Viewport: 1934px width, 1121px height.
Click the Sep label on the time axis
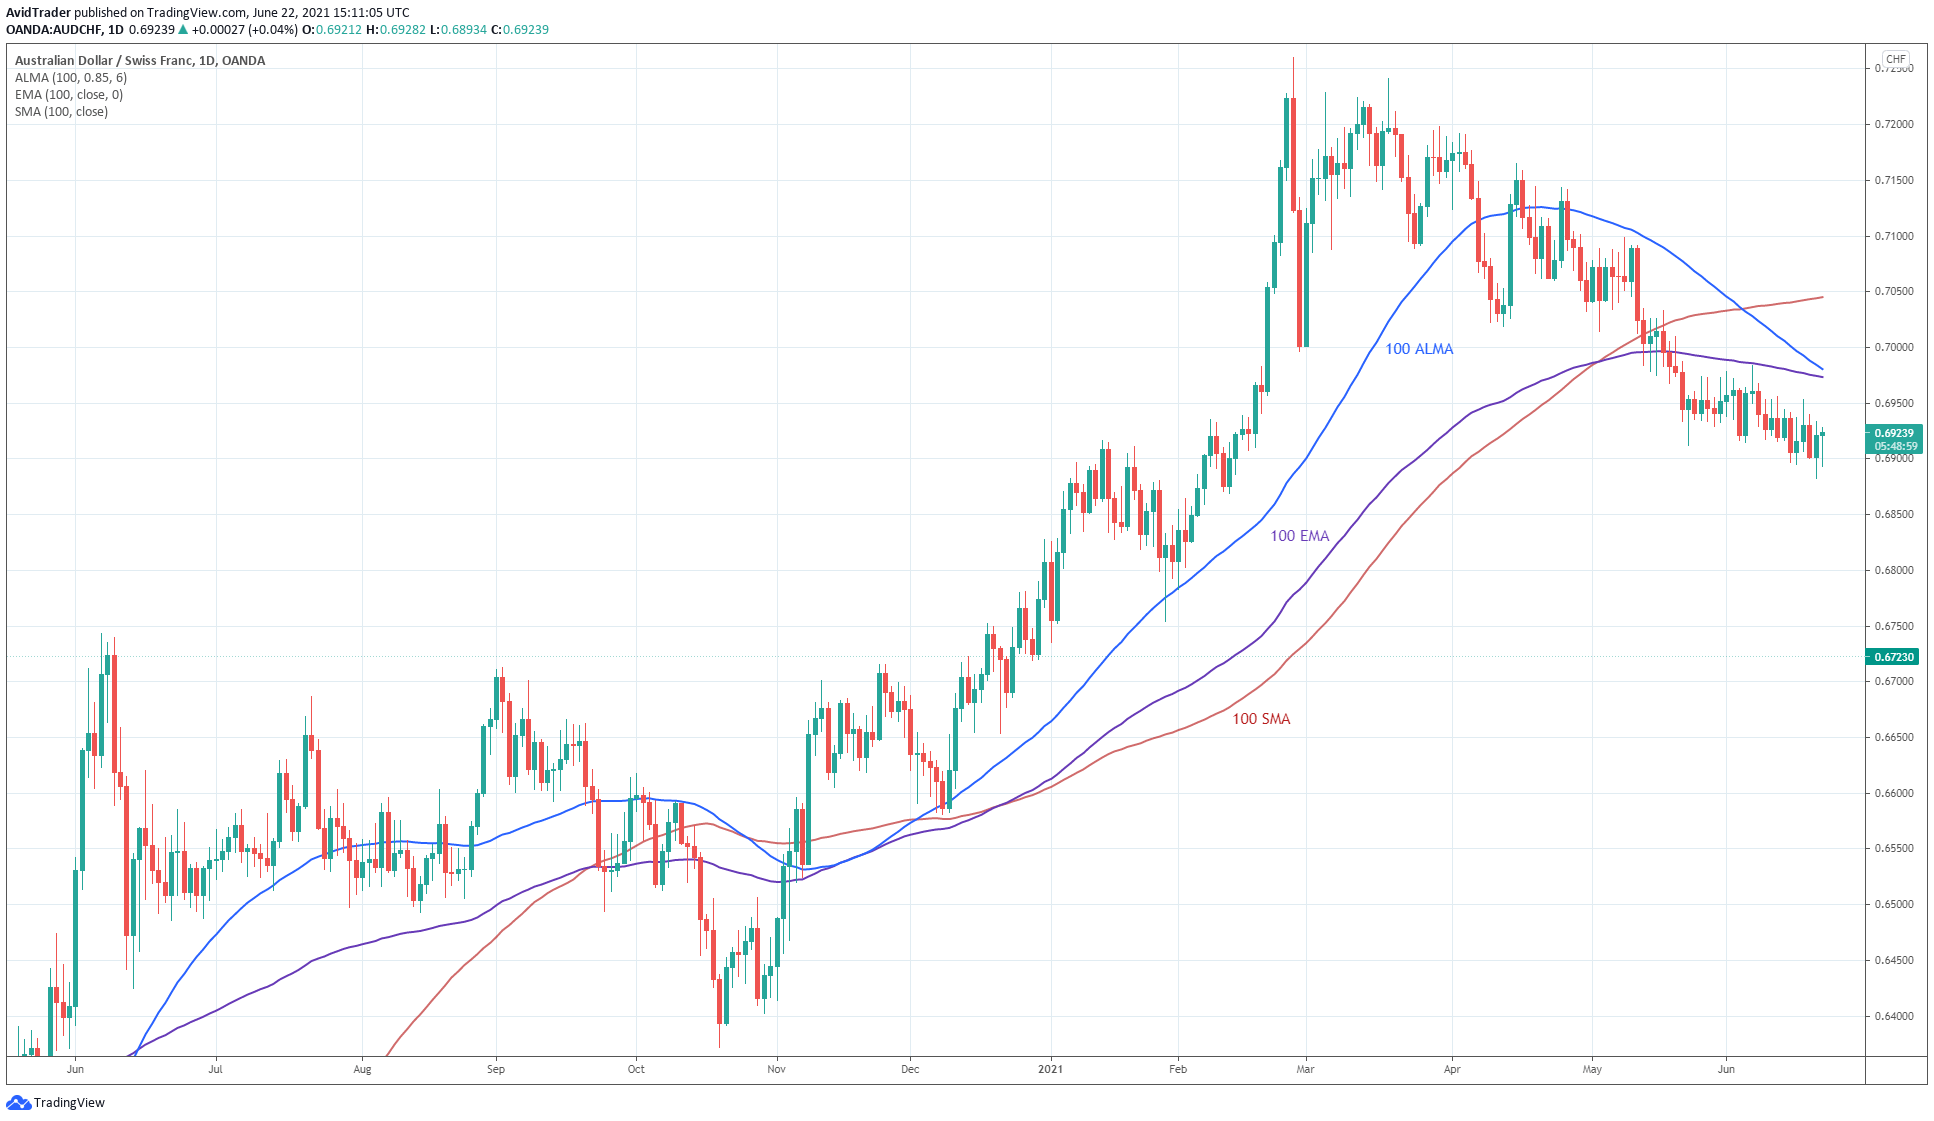[x=496, y=1069]
